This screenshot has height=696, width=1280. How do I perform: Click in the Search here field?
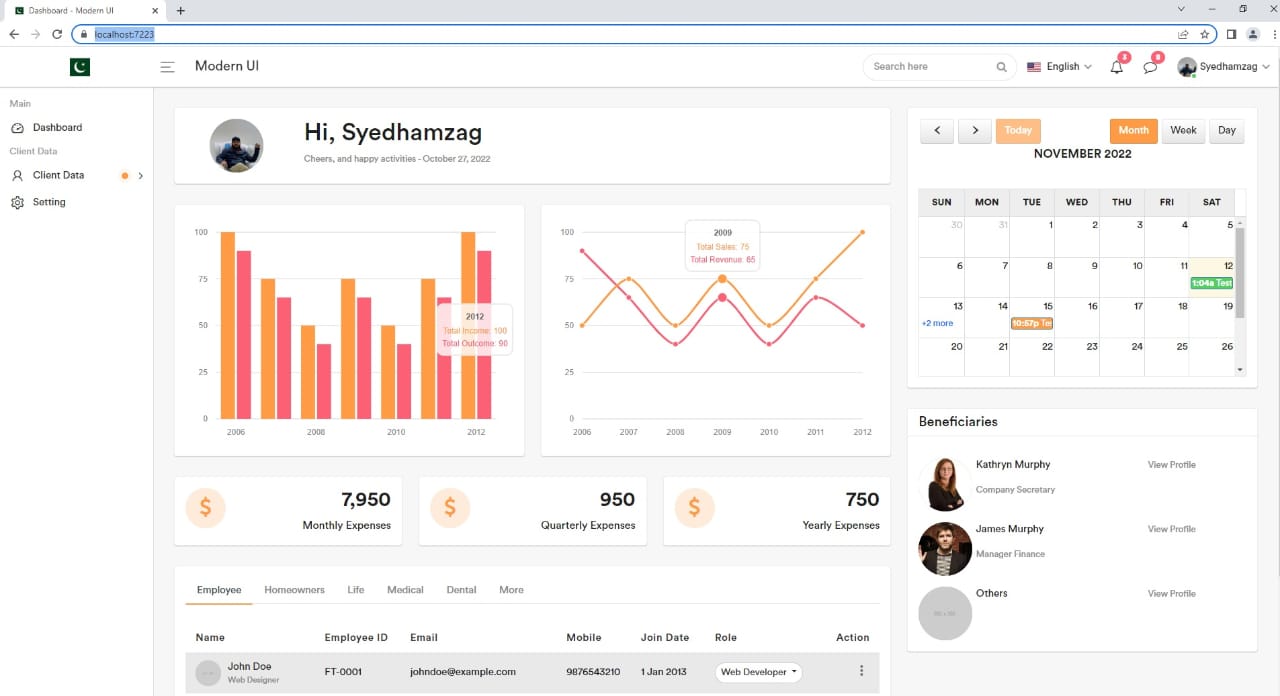[930, 67]
